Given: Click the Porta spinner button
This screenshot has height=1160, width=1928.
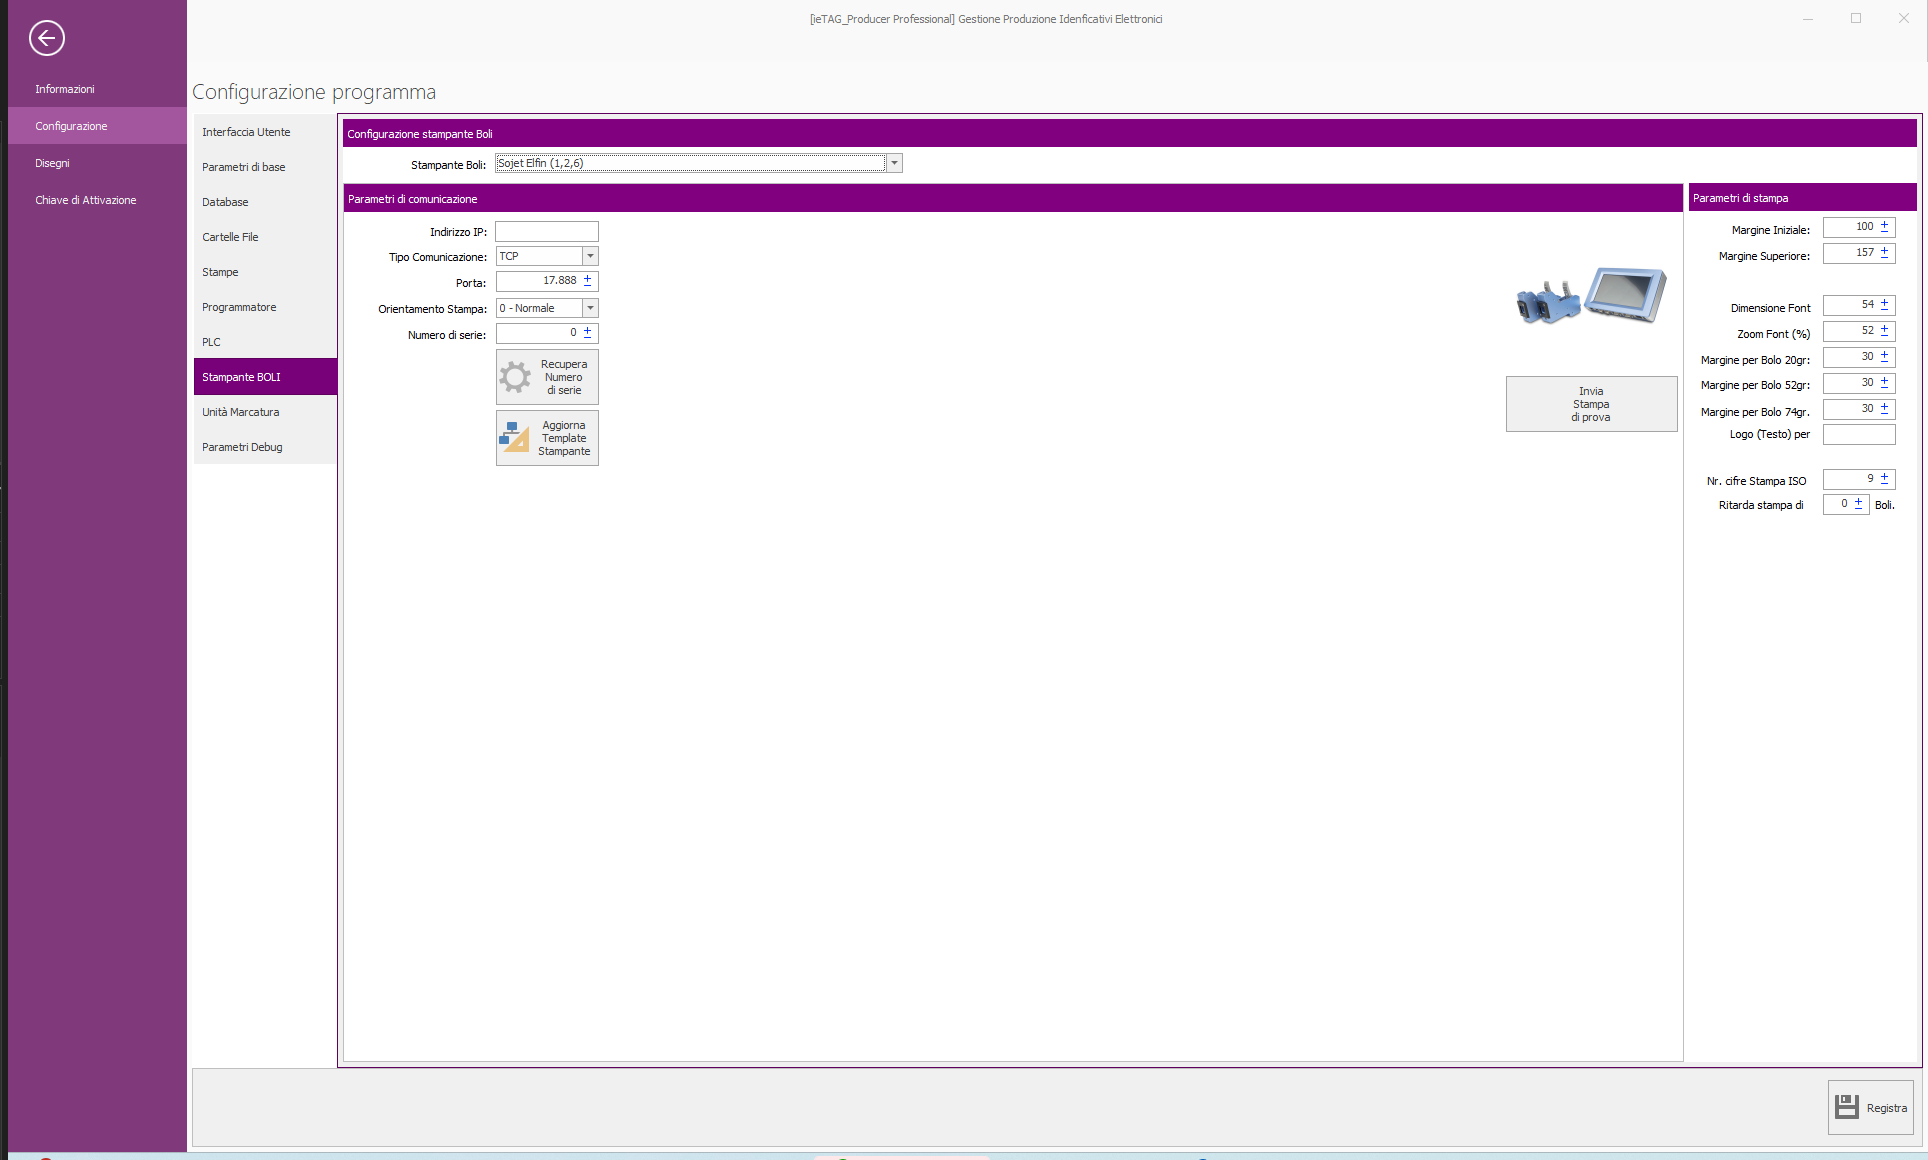Looking at the screenshot, I should (x=588, y=281).
